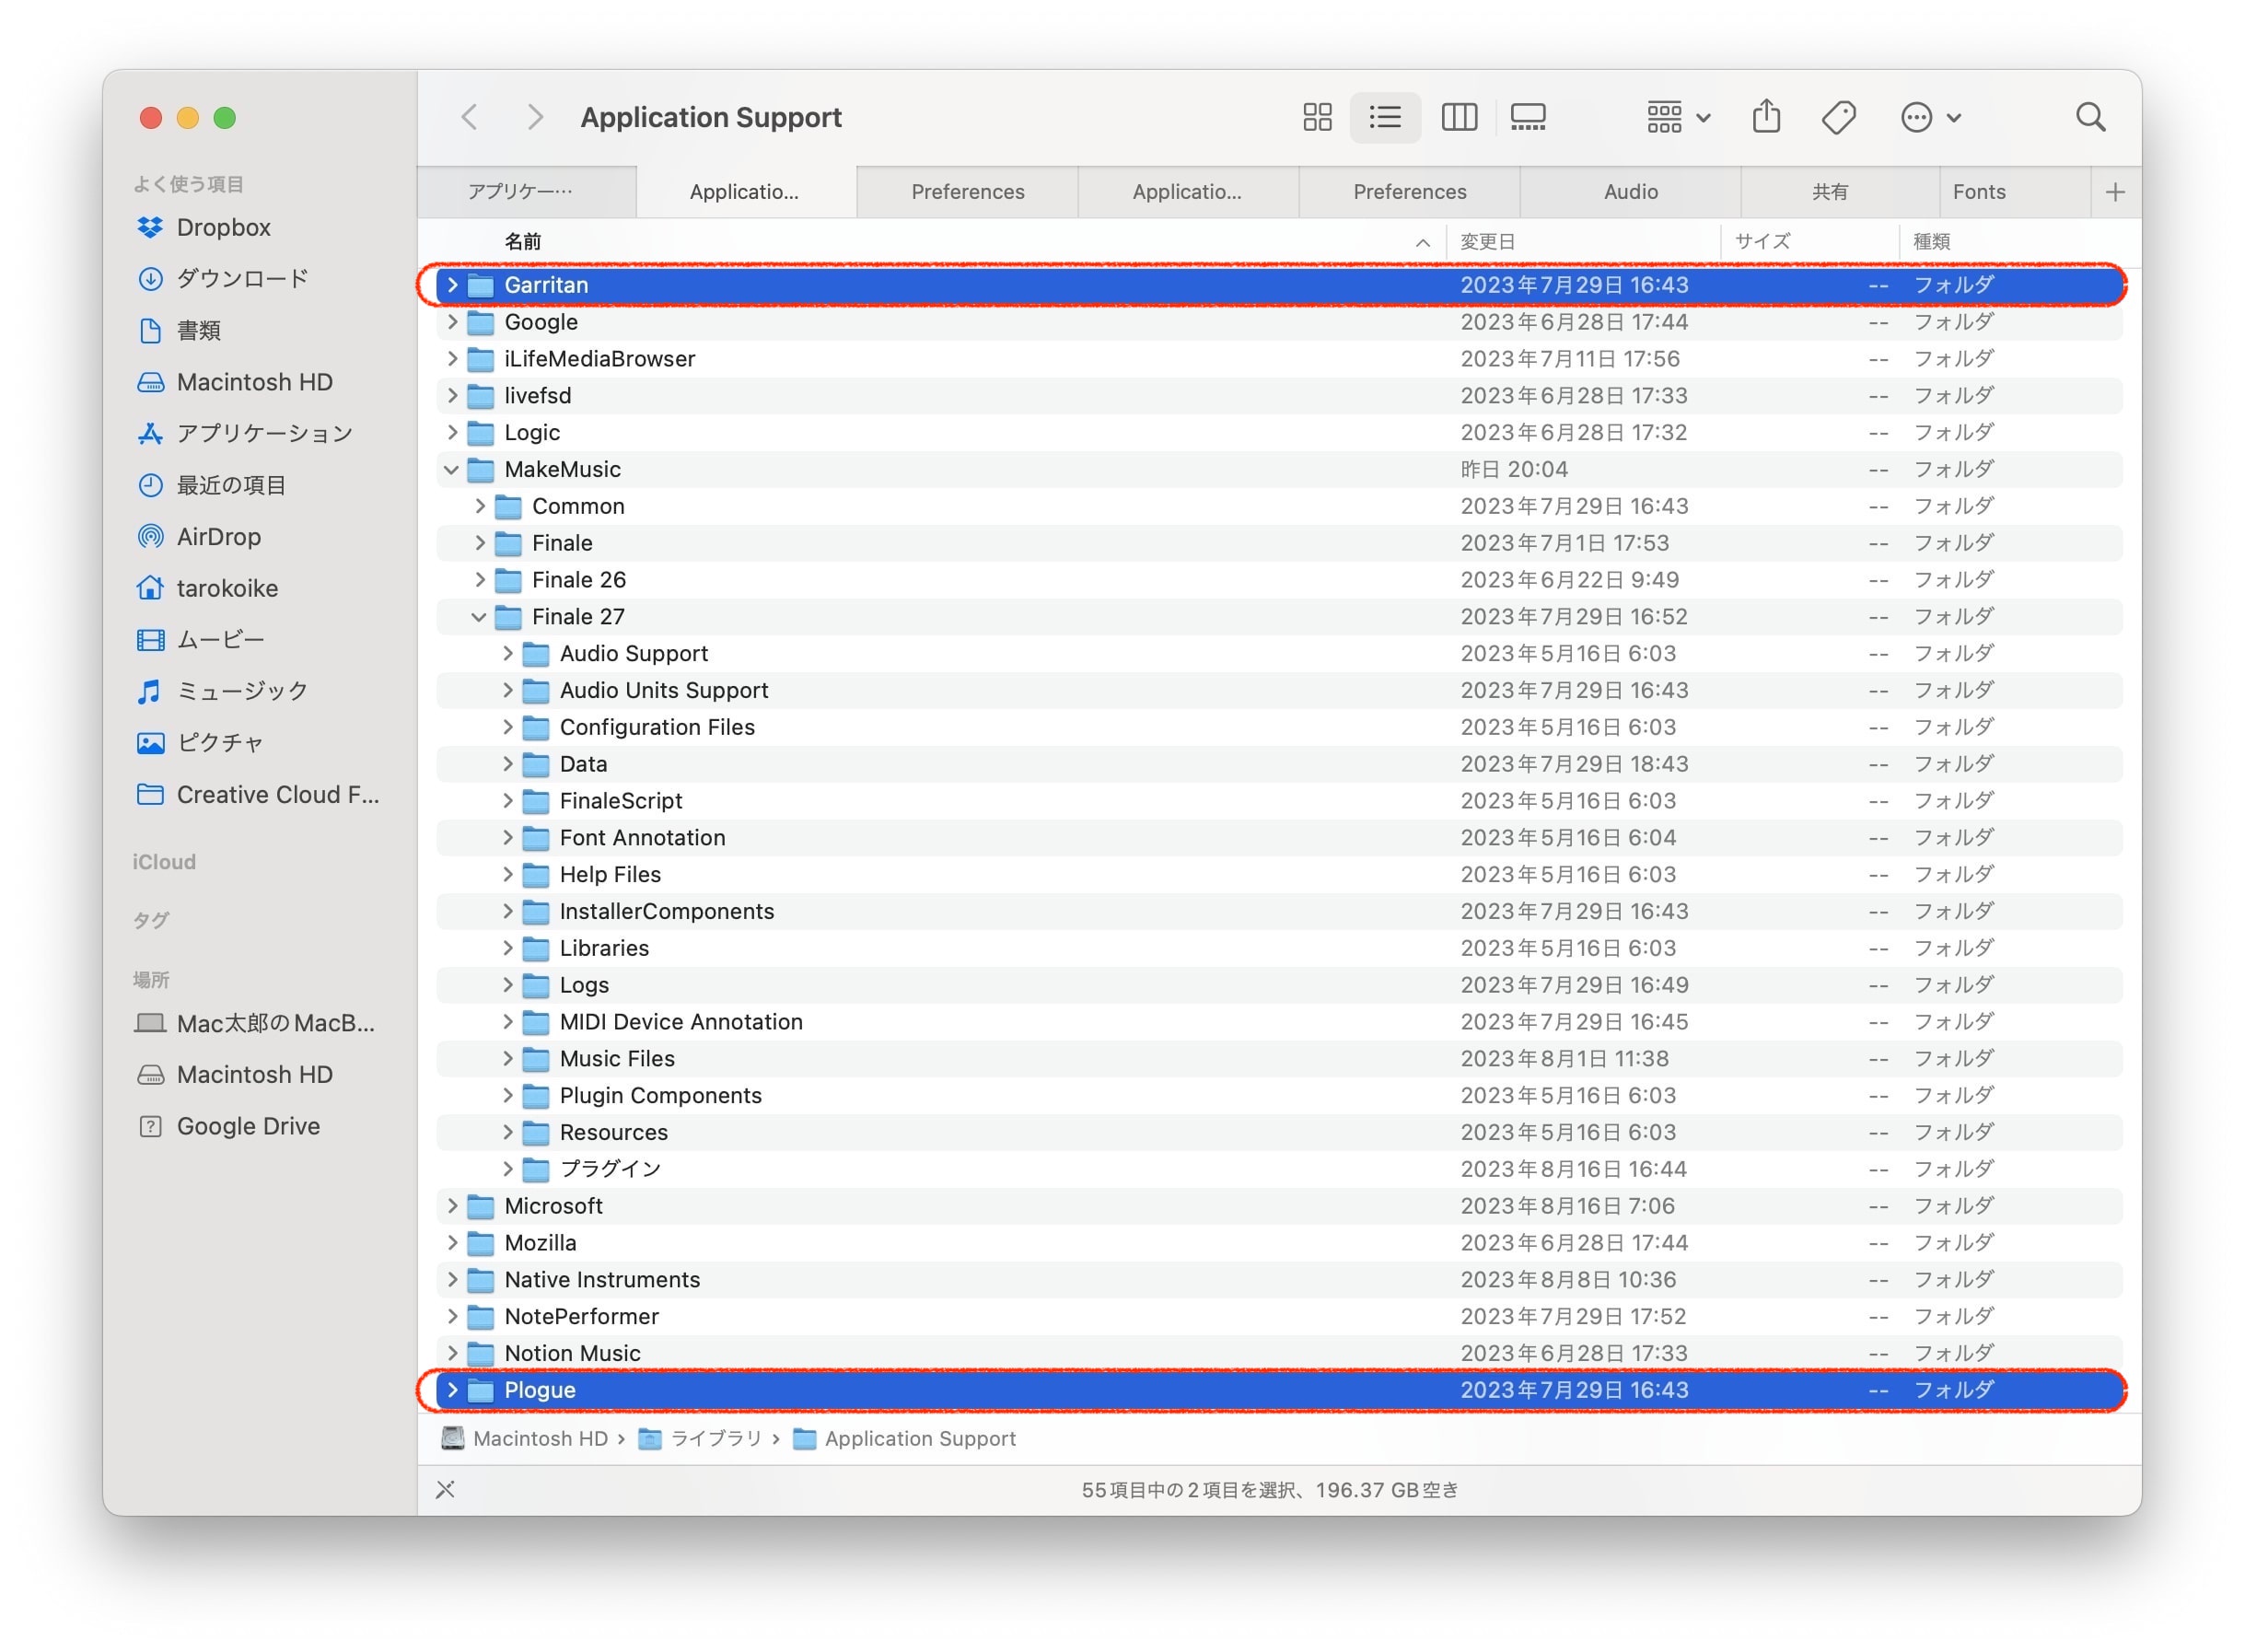2245x1652 pixels.
Task: Select the Microsoft folder row
Action: point(1279,1206)
